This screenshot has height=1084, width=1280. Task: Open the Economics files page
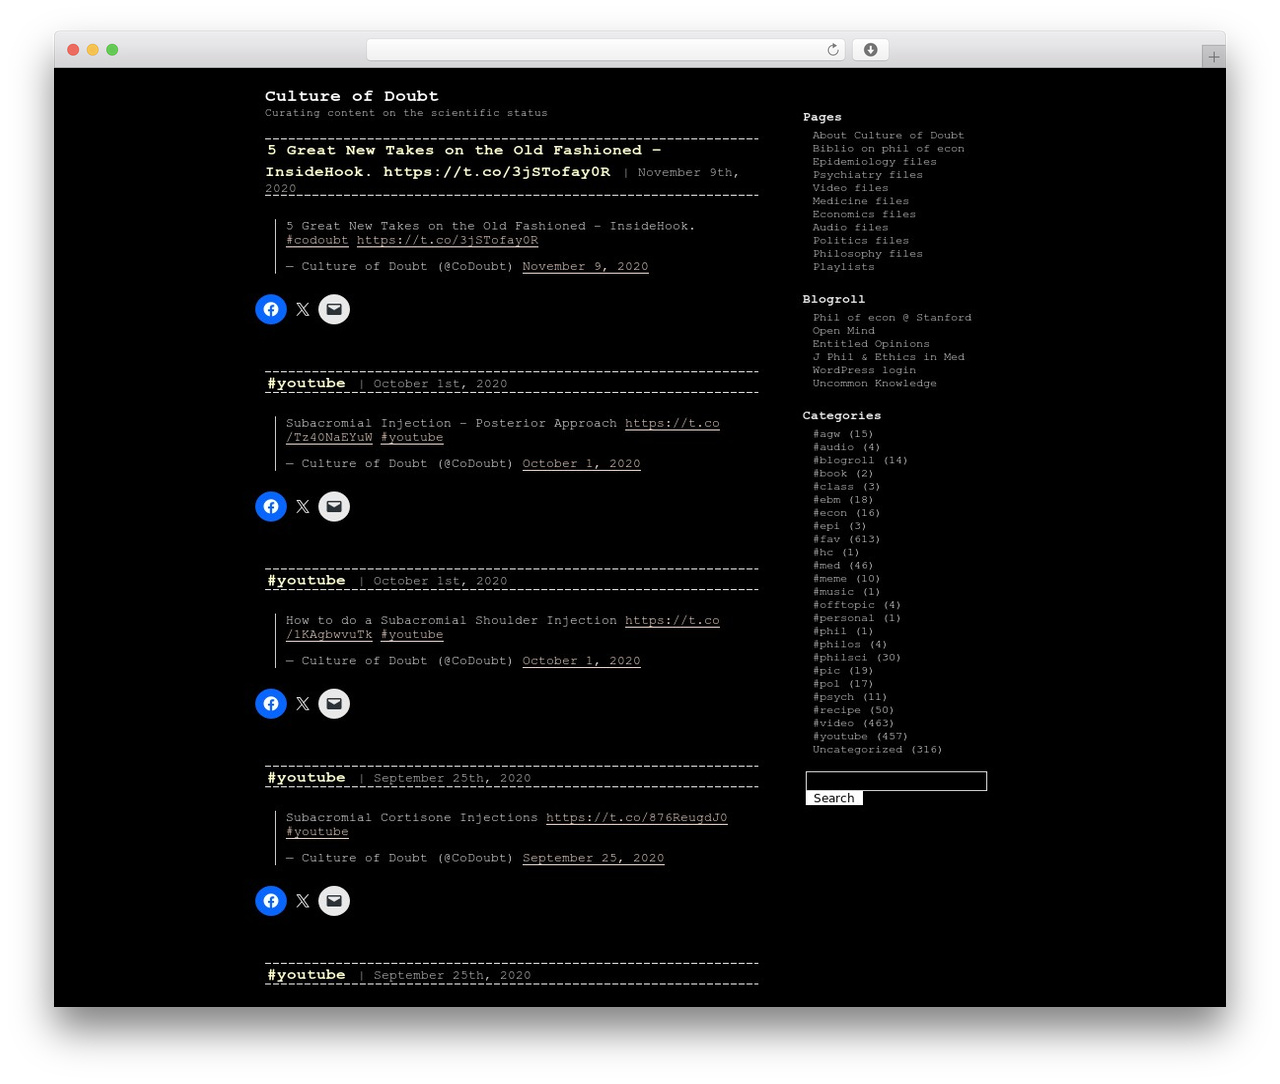tap(864, 214)
